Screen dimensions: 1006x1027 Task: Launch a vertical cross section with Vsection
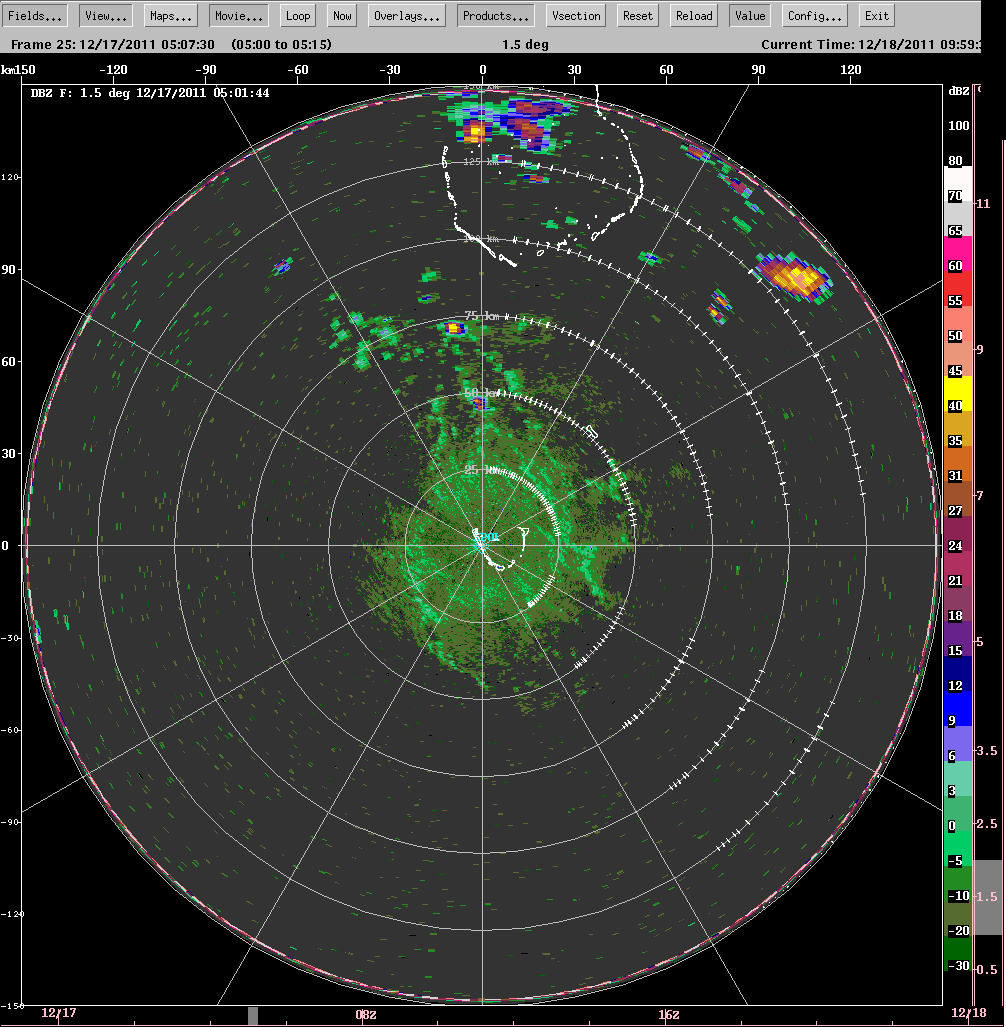click(574, 15)
